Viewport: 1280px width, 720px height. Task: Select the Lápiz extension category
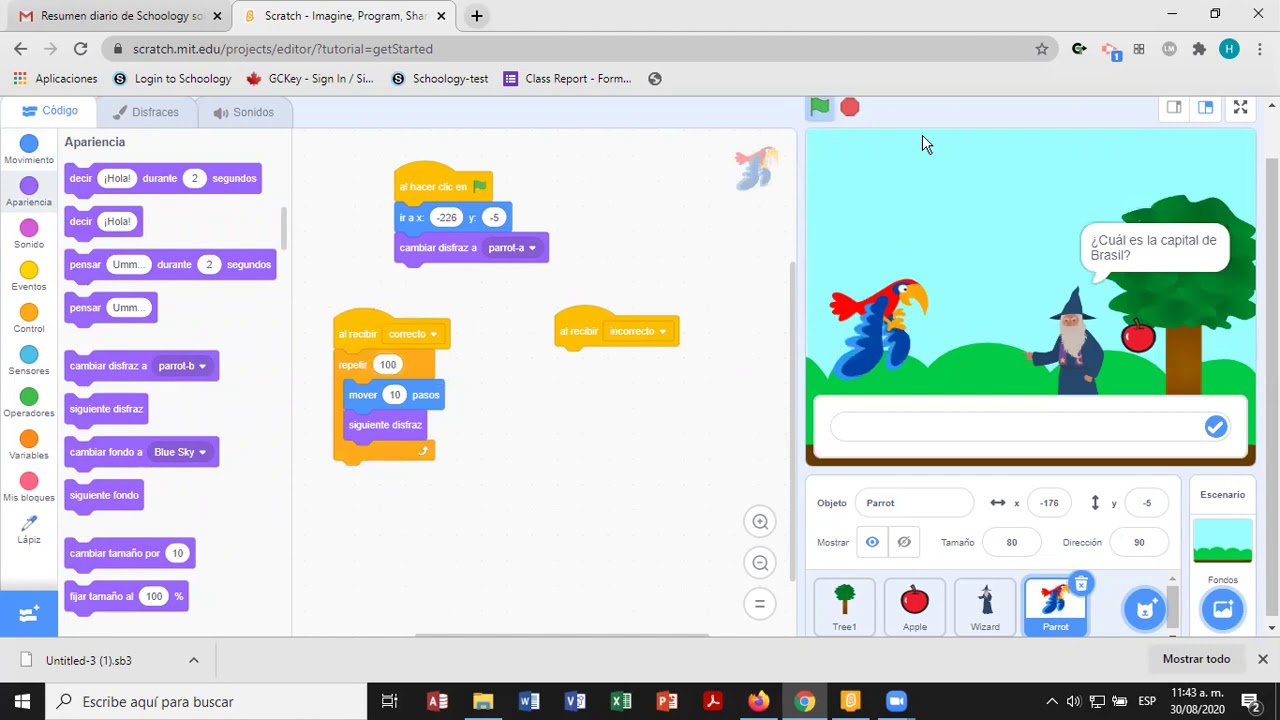click(29, 530)
